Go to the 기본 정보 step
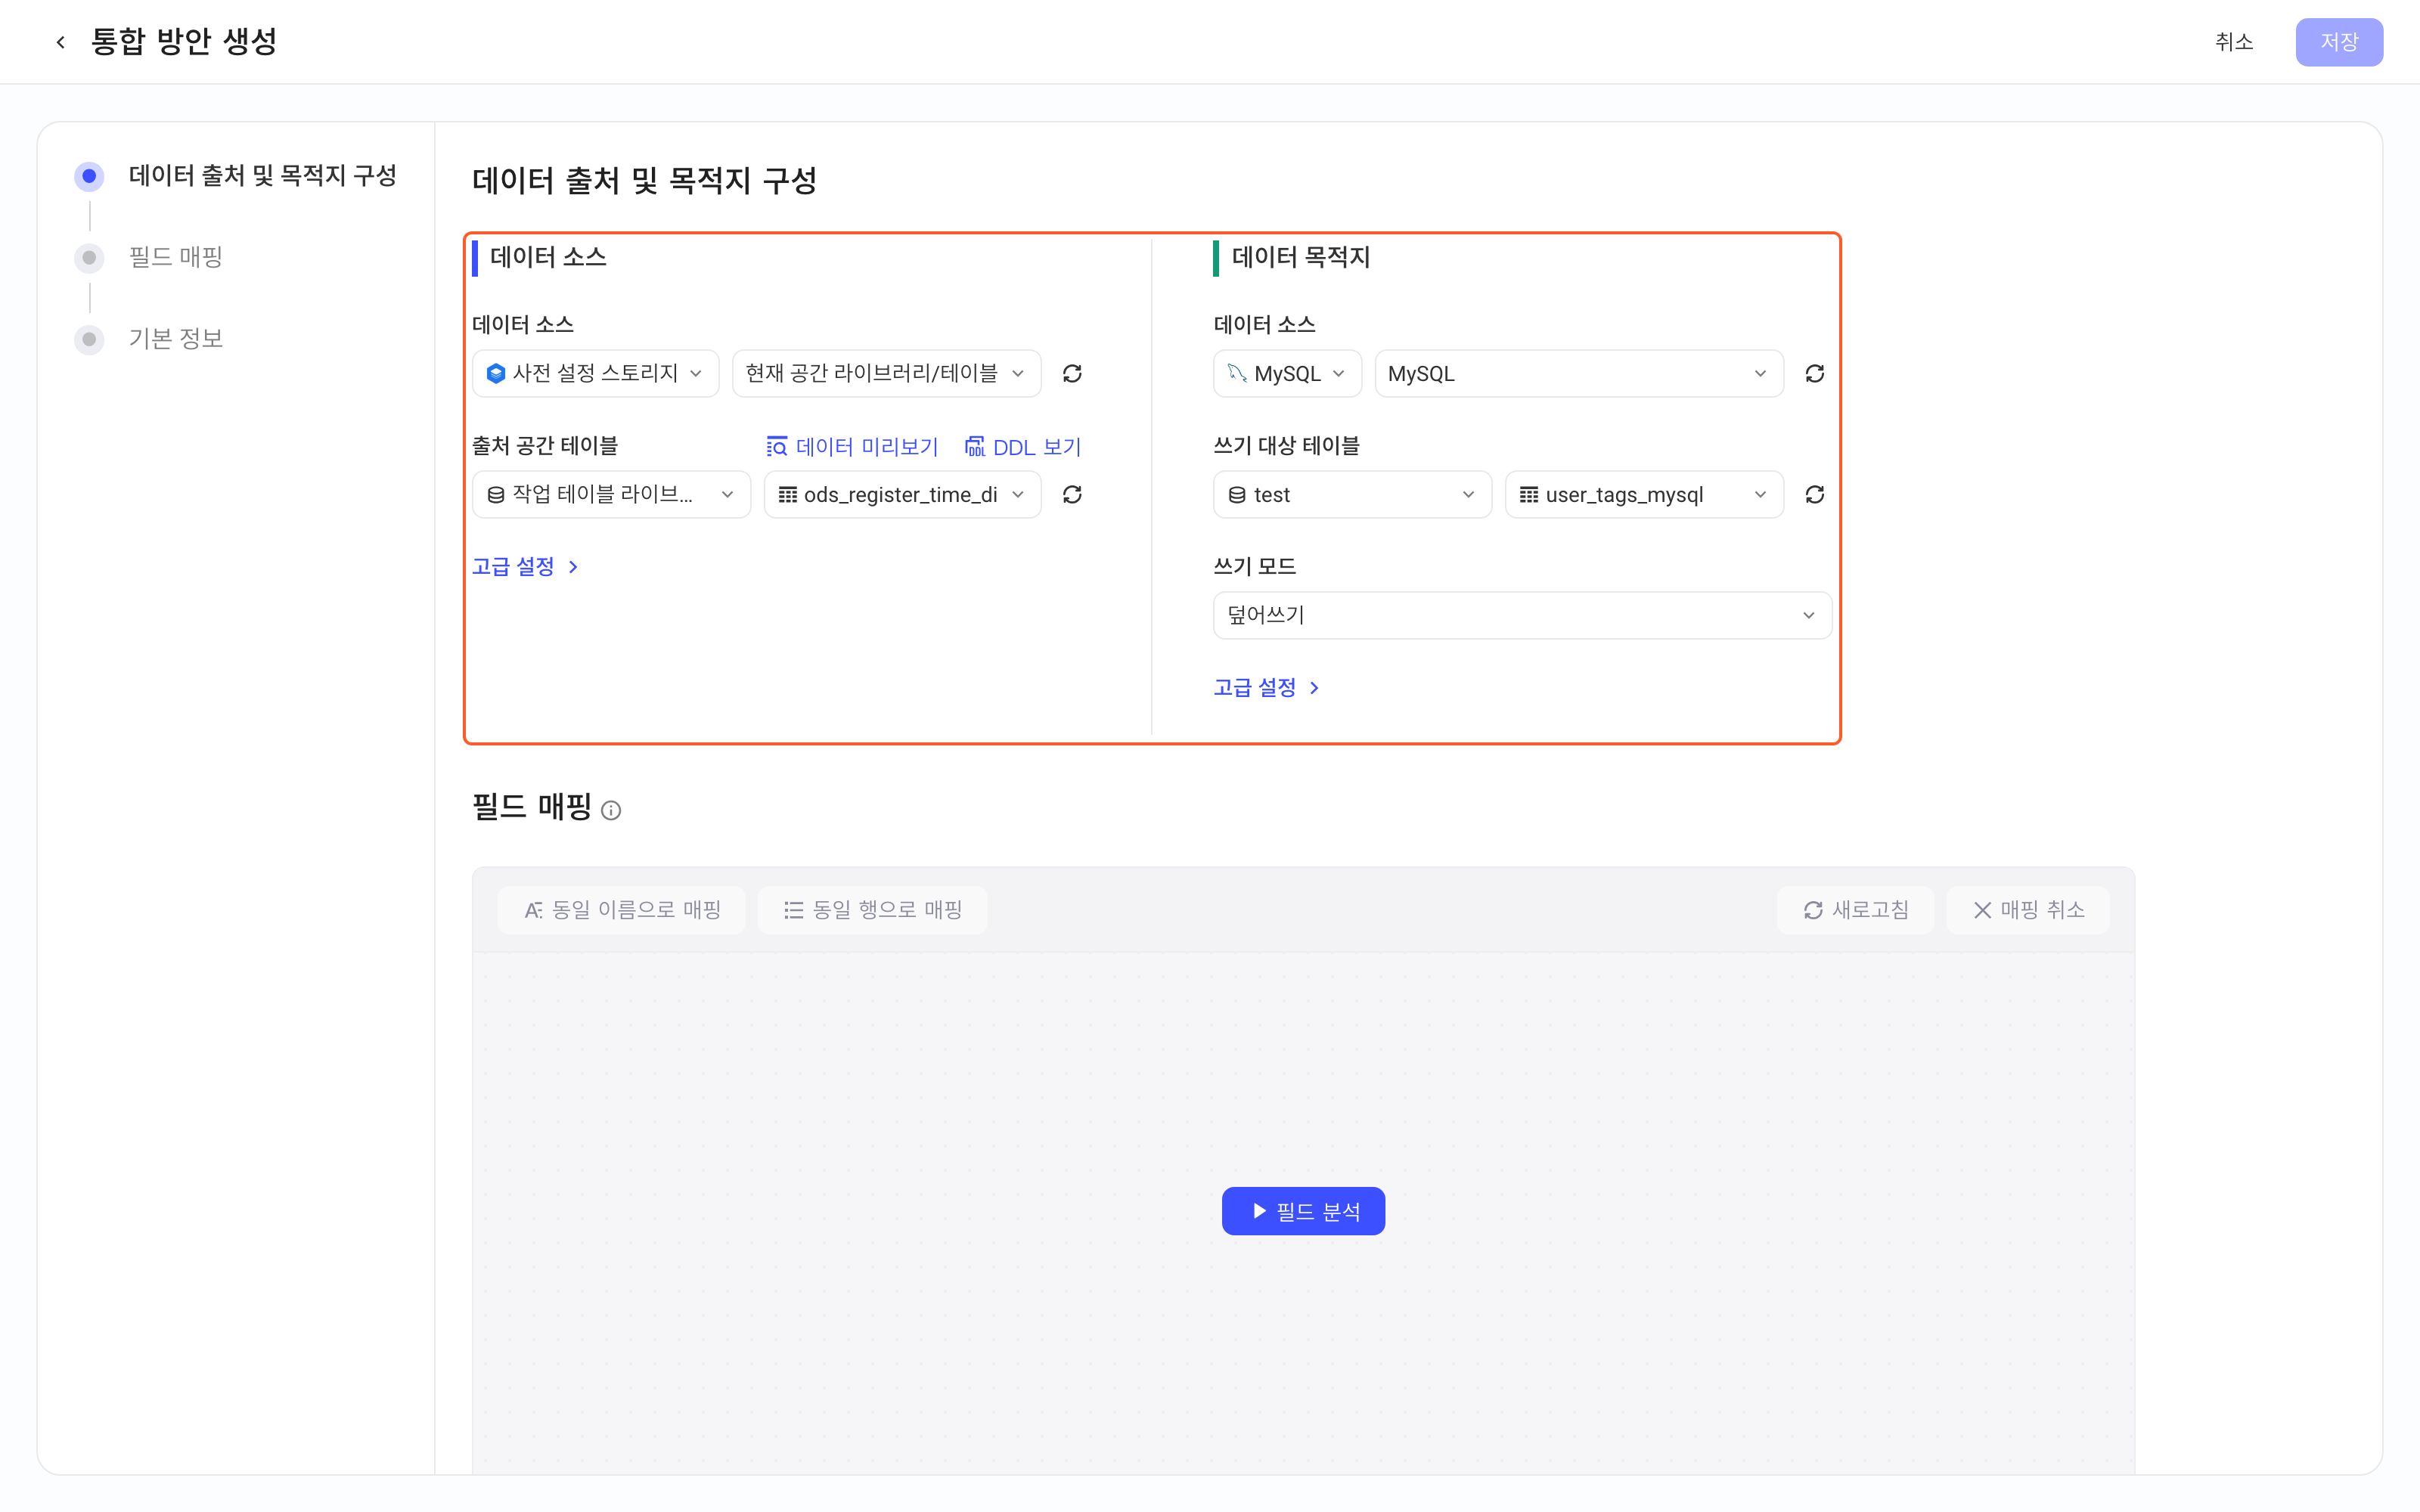This screenshot has height=1512, width=2420. pos(150,339)
